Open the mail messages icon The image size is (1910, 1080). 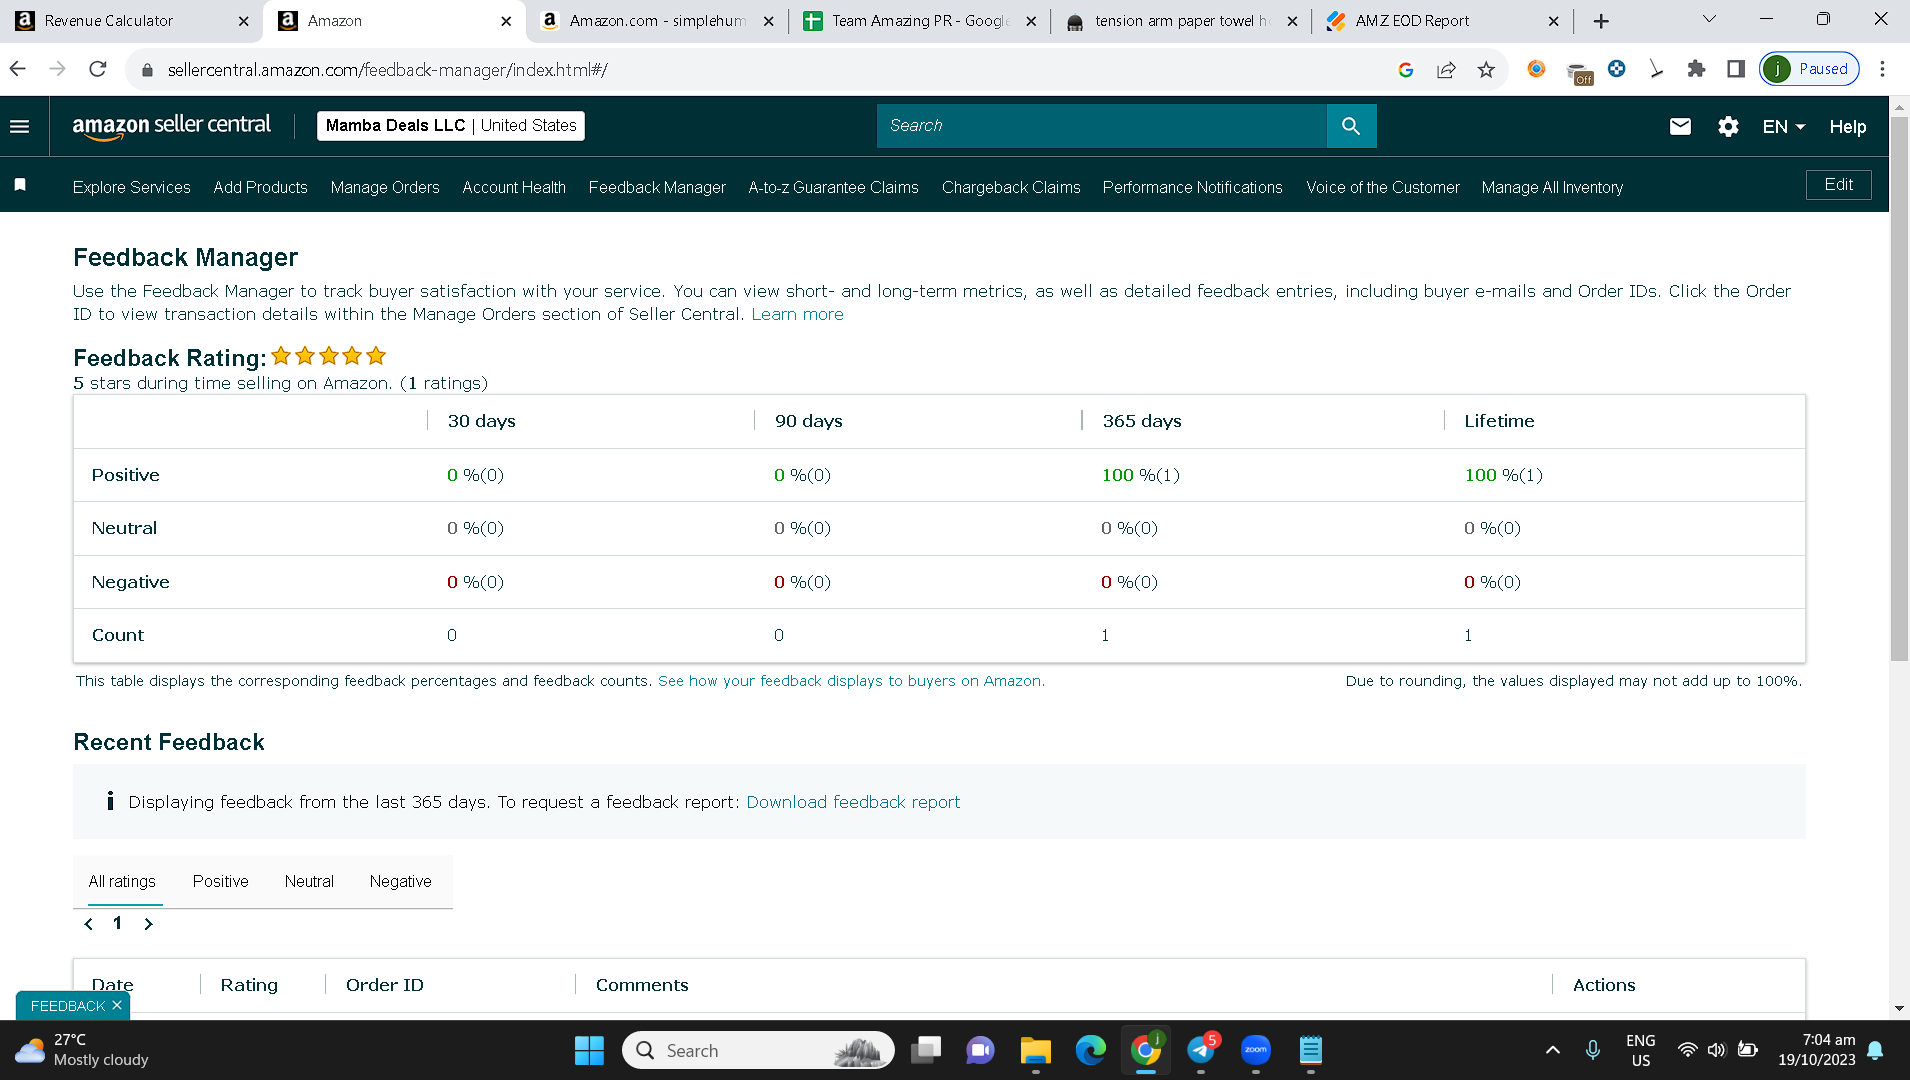point(1680,126)
